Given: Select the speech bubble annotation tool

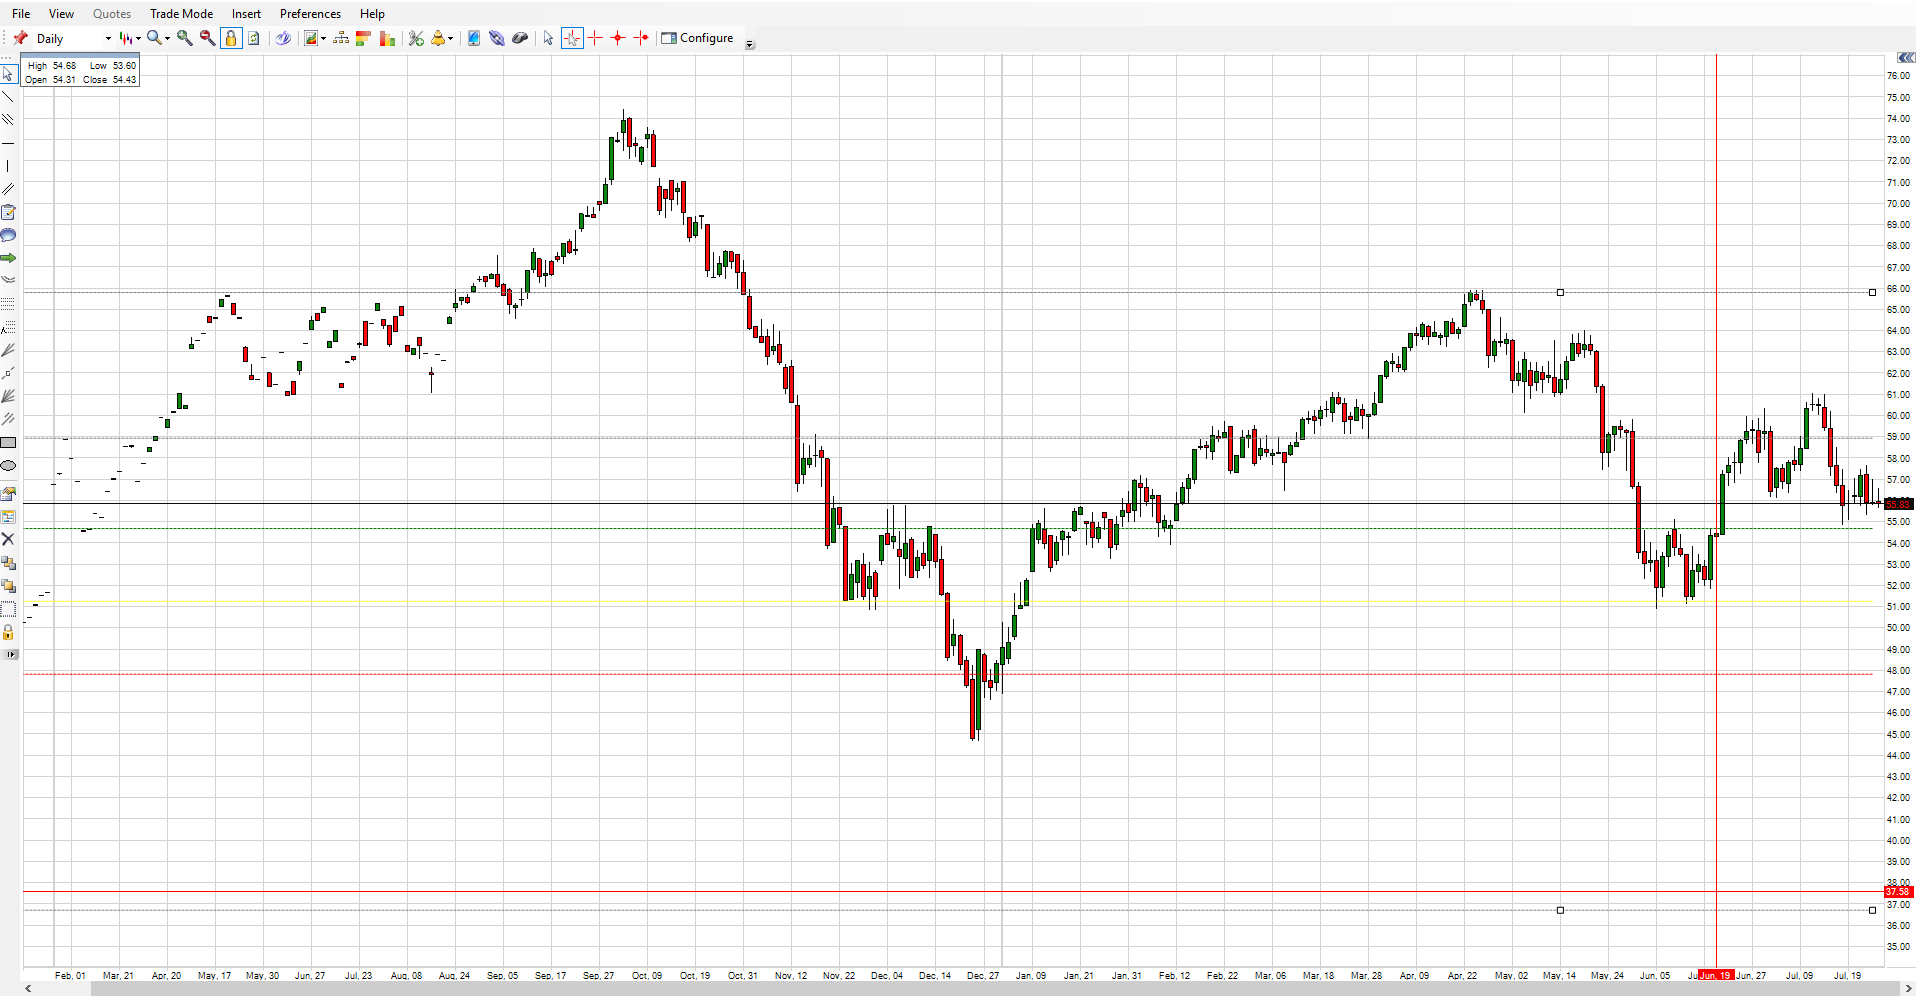Looking at the screenshot, I should [x=8, y=235].
